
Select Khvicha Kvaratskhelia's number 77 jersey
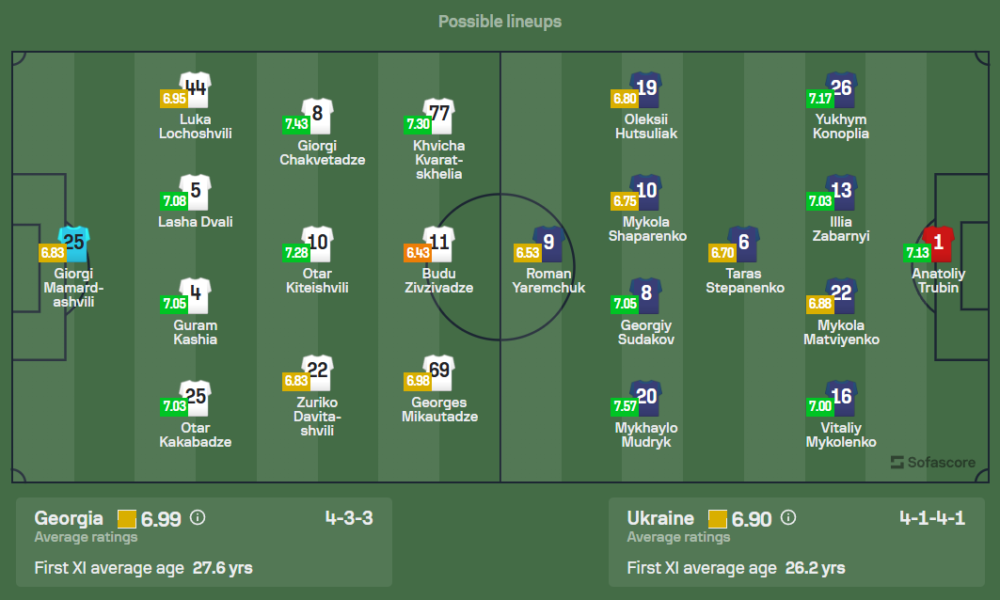pyautogui.click(x=438, y=114)
